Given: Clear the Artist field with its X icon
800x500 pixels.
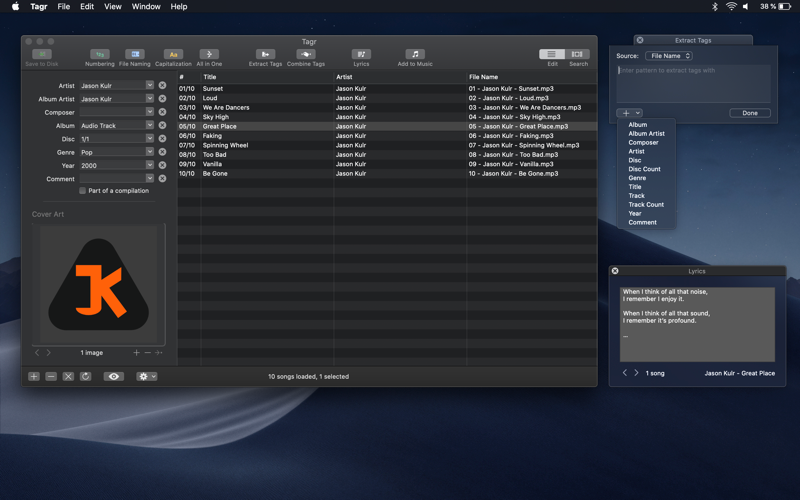Looking at the screenshot, I should point(162,85).
